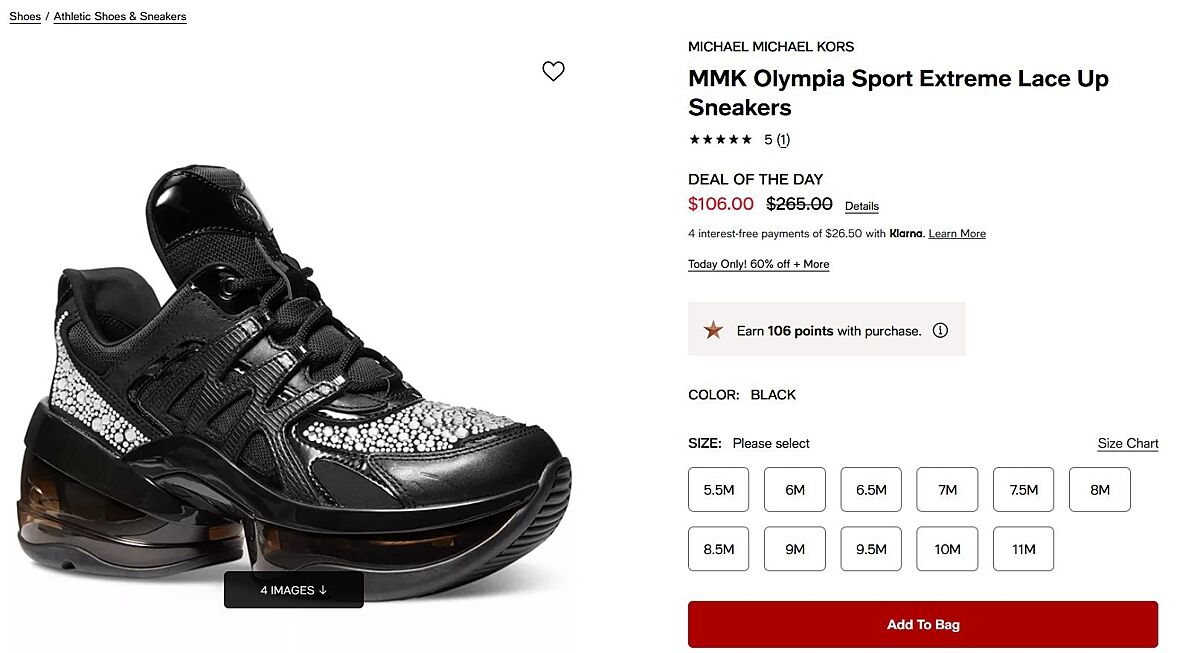Pick size 9.5M
Image resolution: width=1200 pixels, height=653 pixels.
pyautogui.click(x=871, y=549)
